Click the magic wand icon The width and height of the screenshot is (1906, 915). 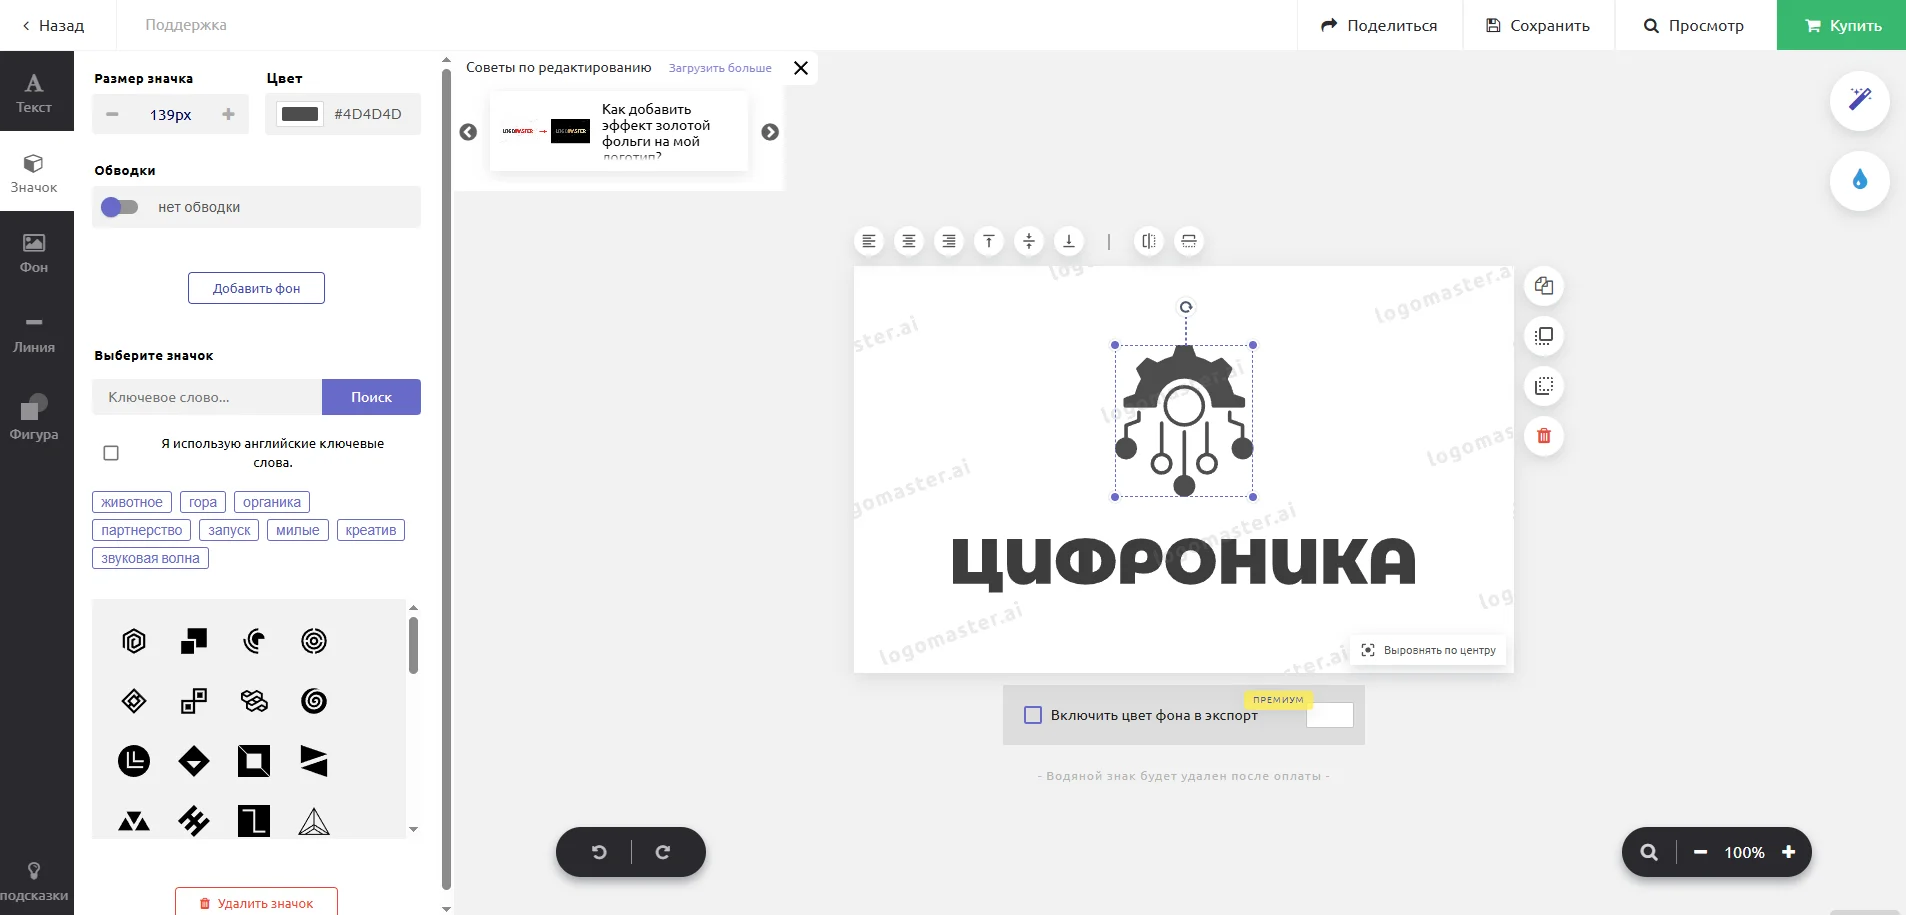[1860, 99]
